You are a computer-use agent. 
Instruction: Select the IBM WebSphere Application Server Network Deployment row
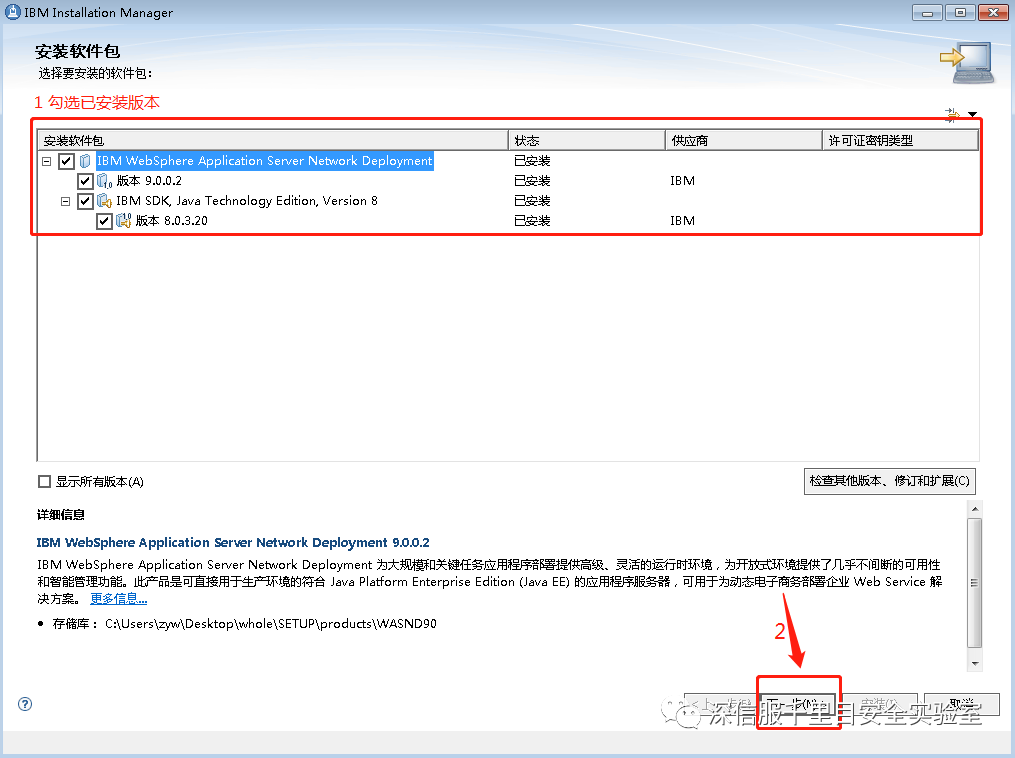[265, 161]
